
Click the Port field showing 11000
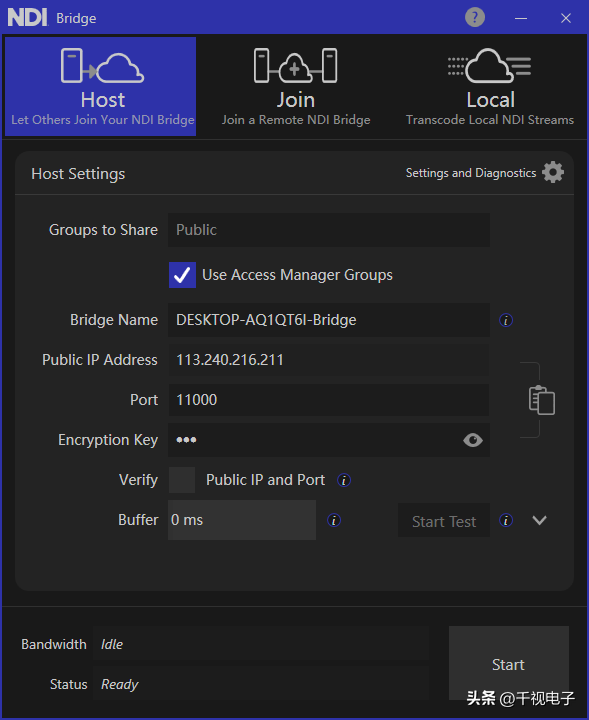coord(329,400)
